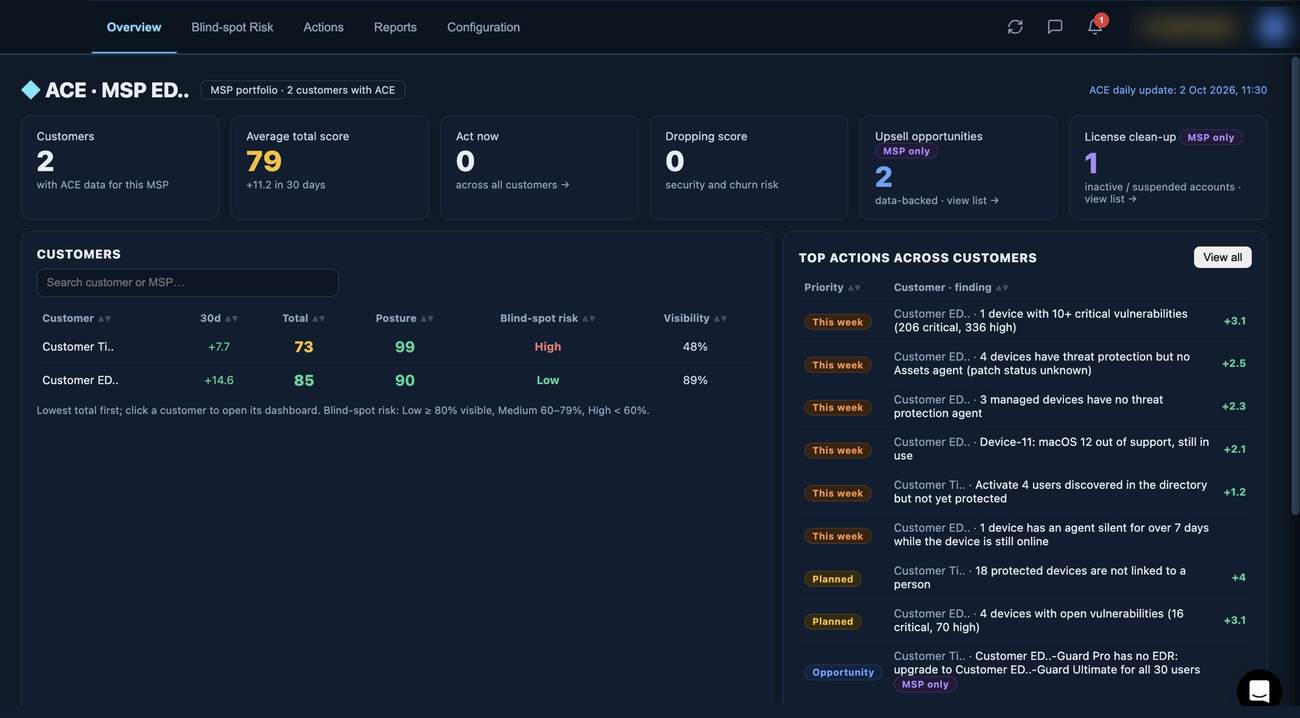Switch to the Overview tab

(134, 27)
